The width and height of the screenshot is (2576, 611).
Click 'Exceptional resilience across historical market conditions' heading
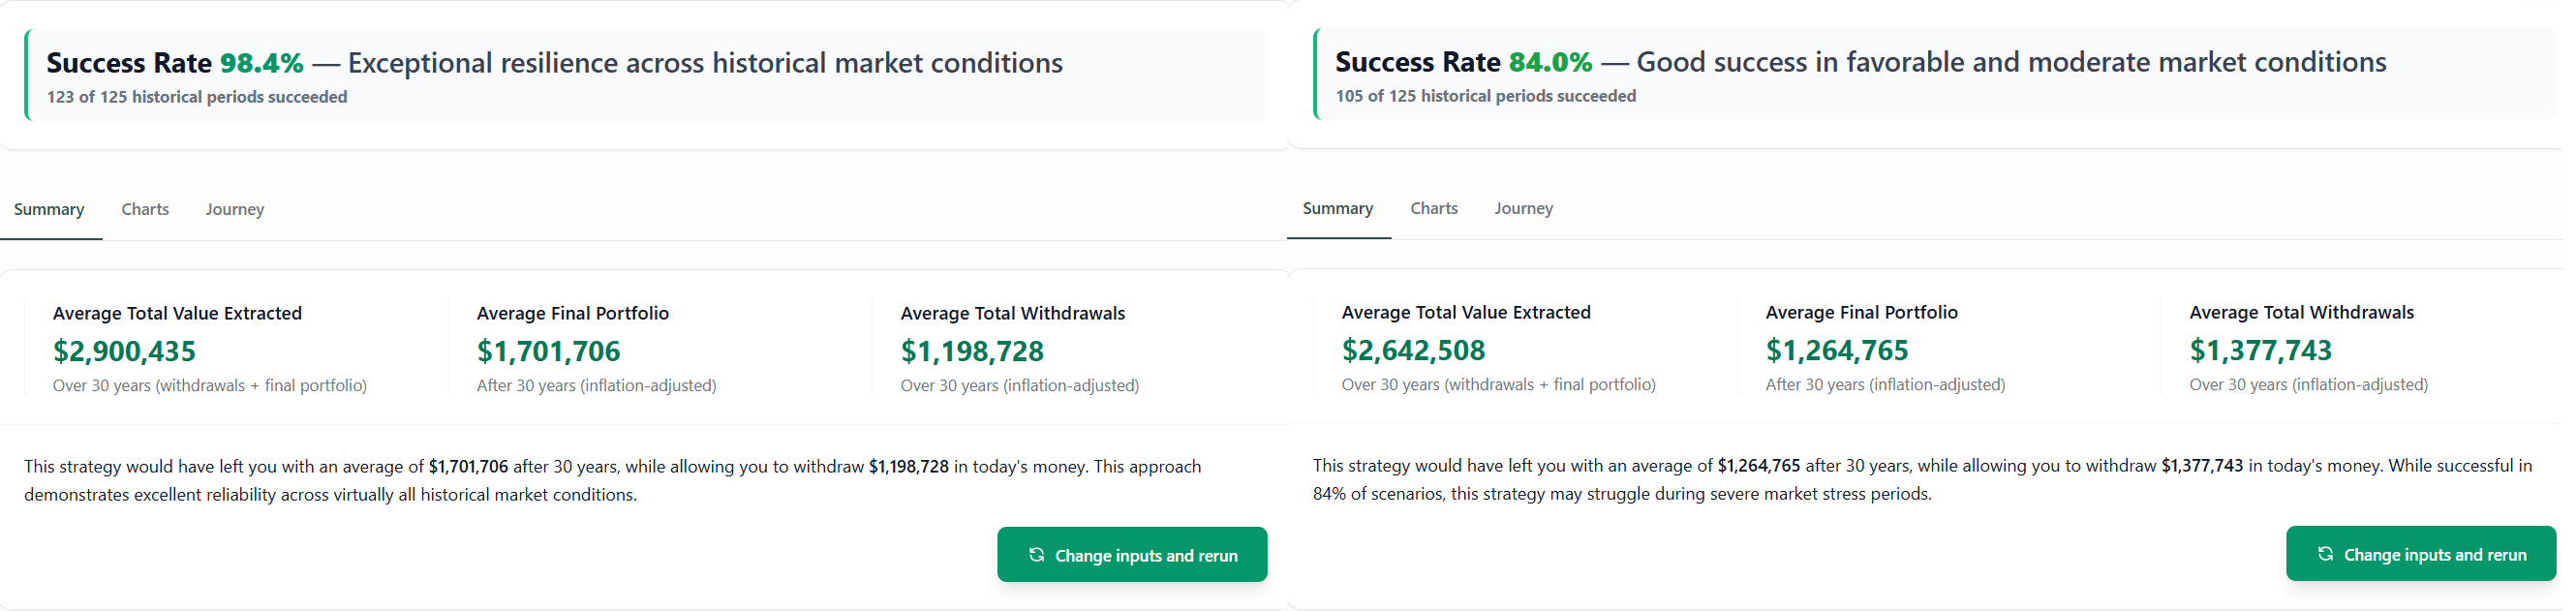click(705, 63)
